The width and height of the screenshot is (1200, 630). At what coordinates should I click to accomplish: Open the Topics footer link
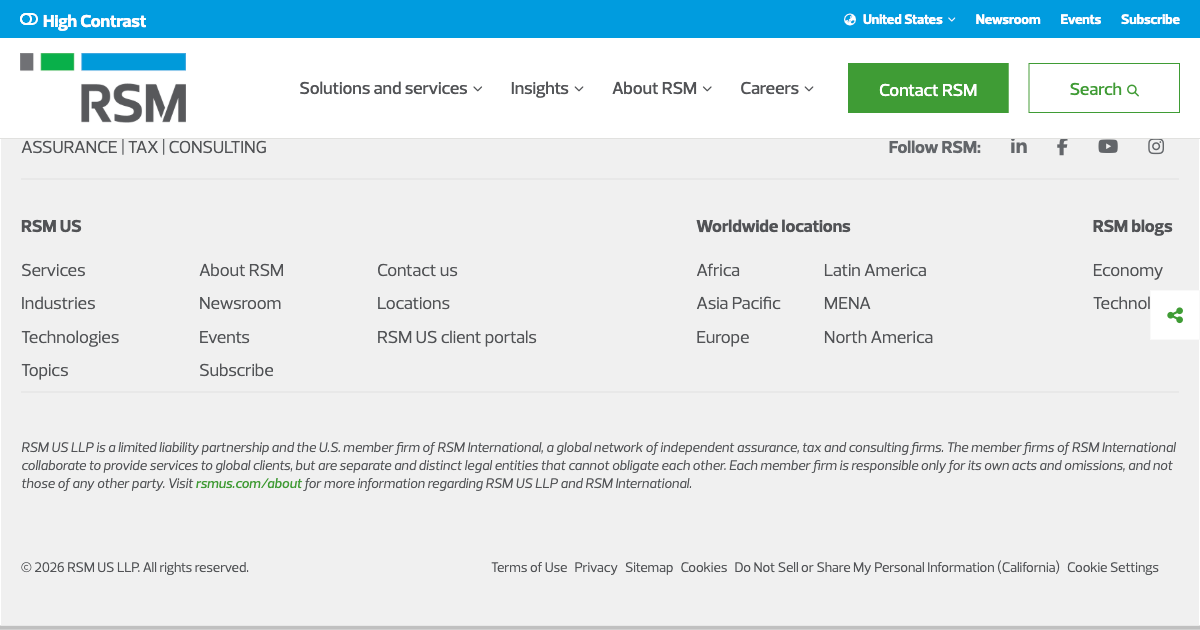click(x=45, y=370)
